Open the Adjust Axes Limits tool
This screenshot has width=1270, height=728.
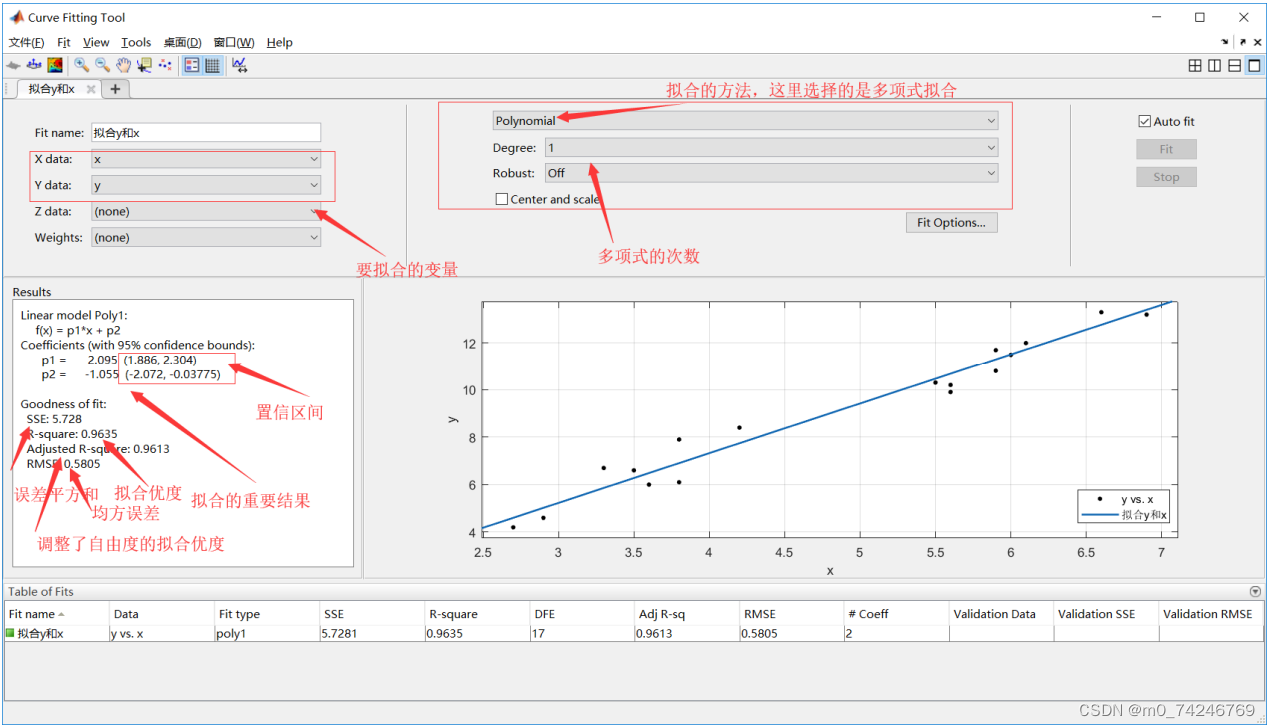click(239, 65)
